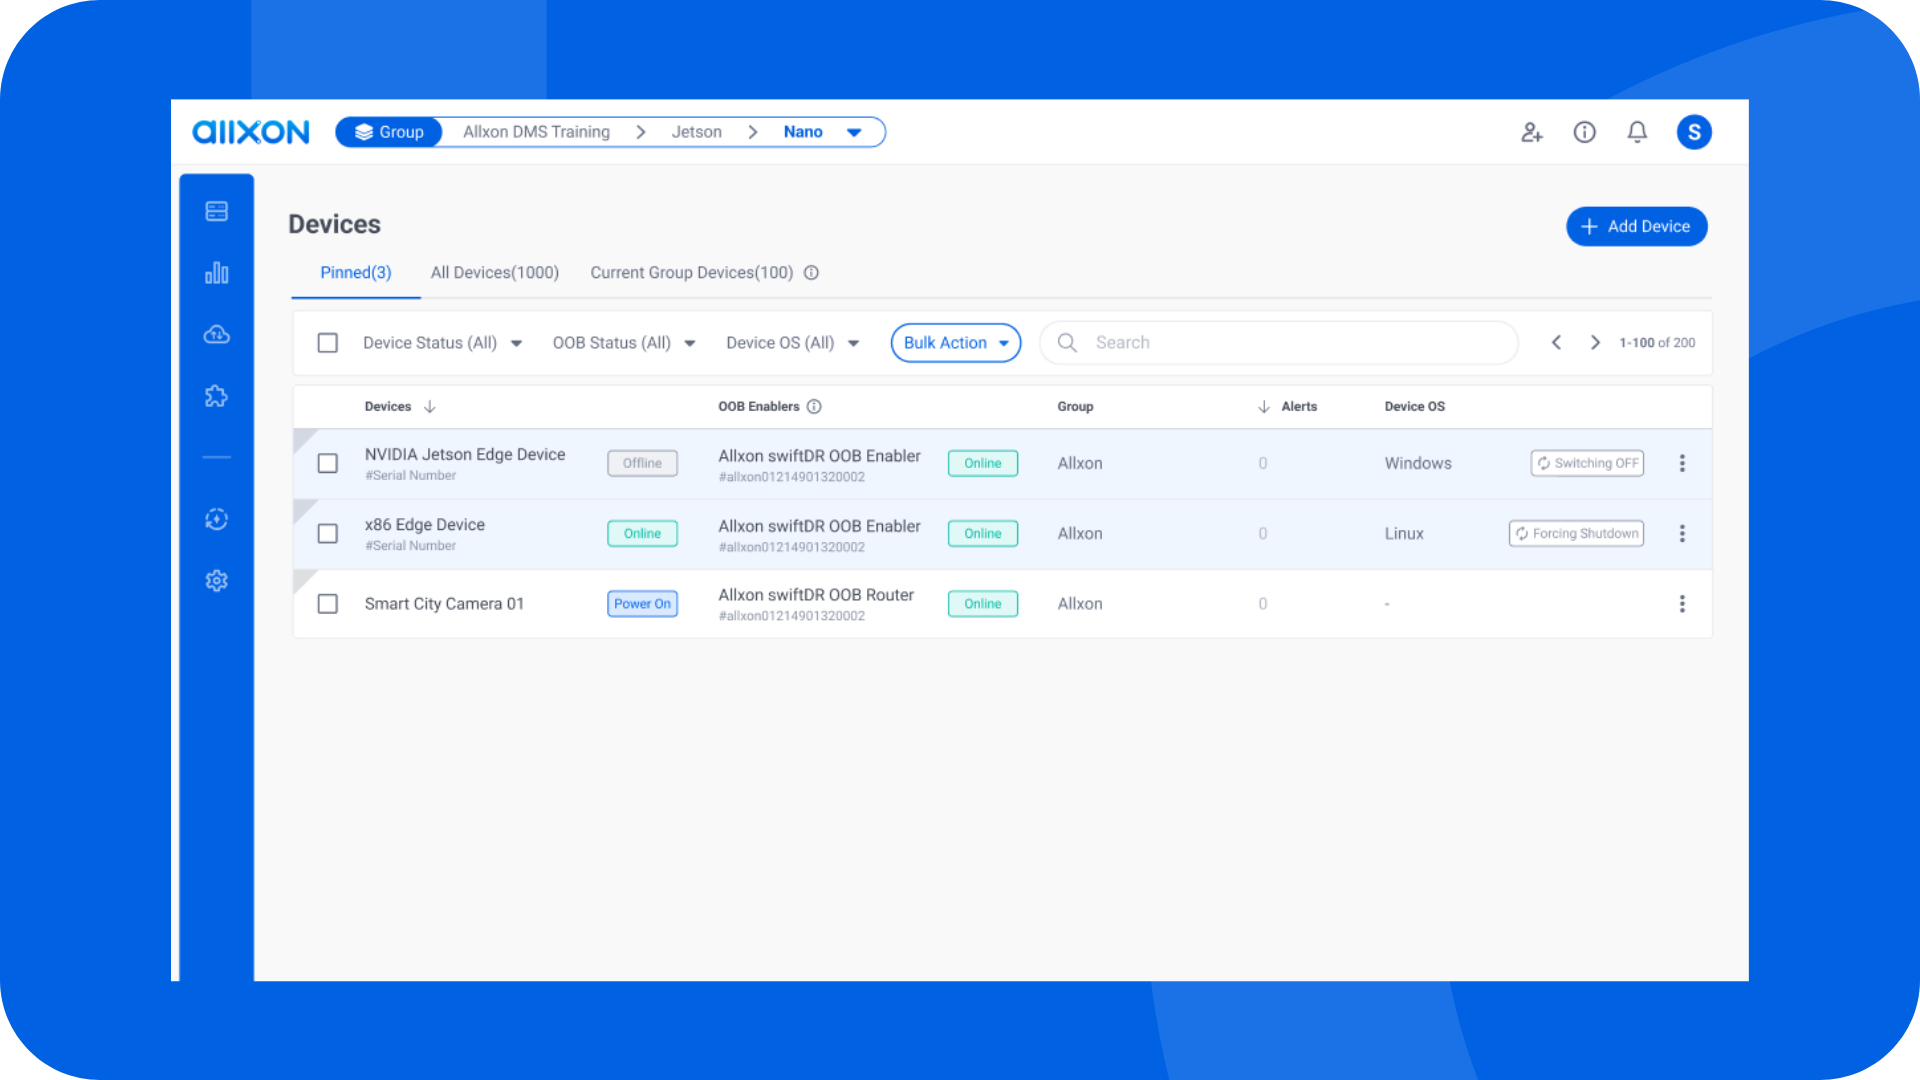The width and height of the screenshot is (1920, 1080).
Task: Click info icon beside Current Group Devices
Action: pos(812,273)
